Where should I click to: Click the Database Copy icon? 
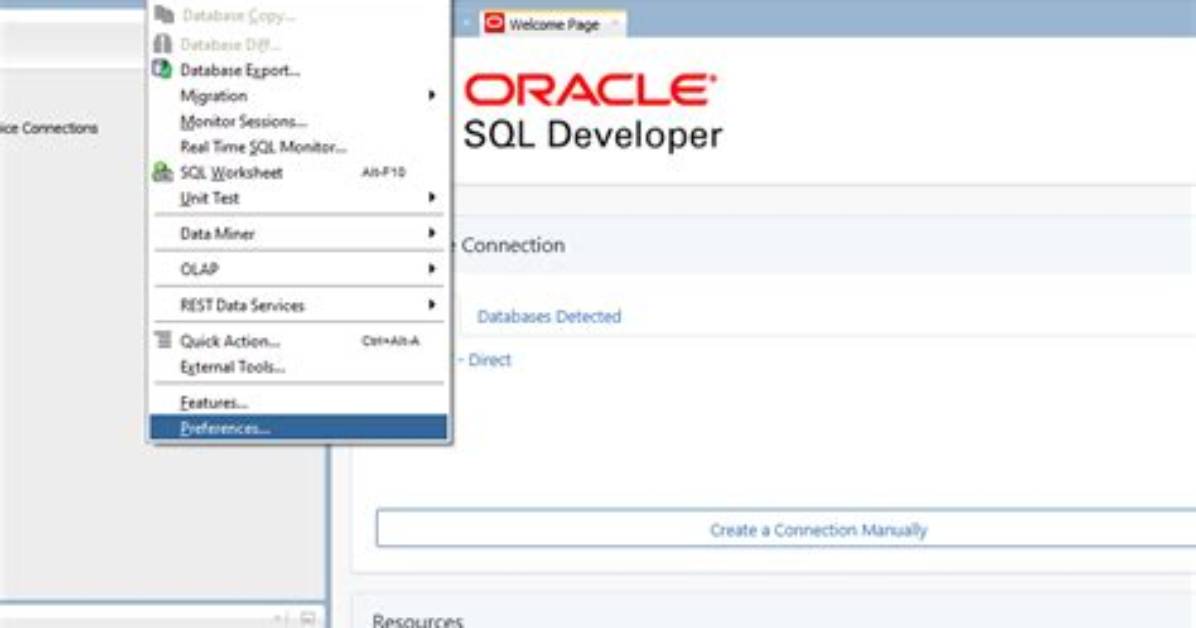click(x=164, y=14)
